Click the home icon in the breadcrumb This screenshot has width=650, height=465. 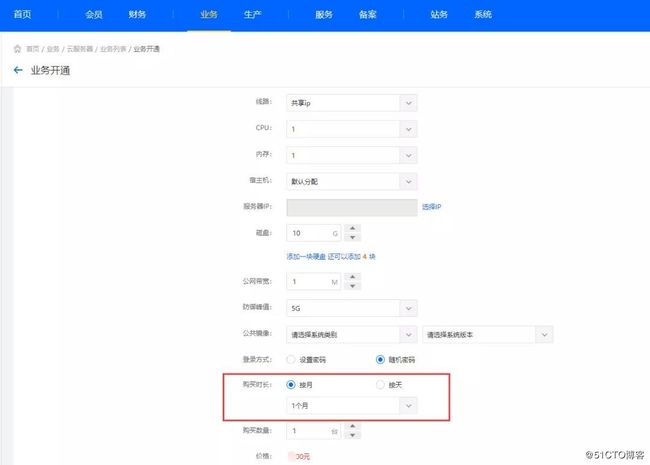point(17,49)
